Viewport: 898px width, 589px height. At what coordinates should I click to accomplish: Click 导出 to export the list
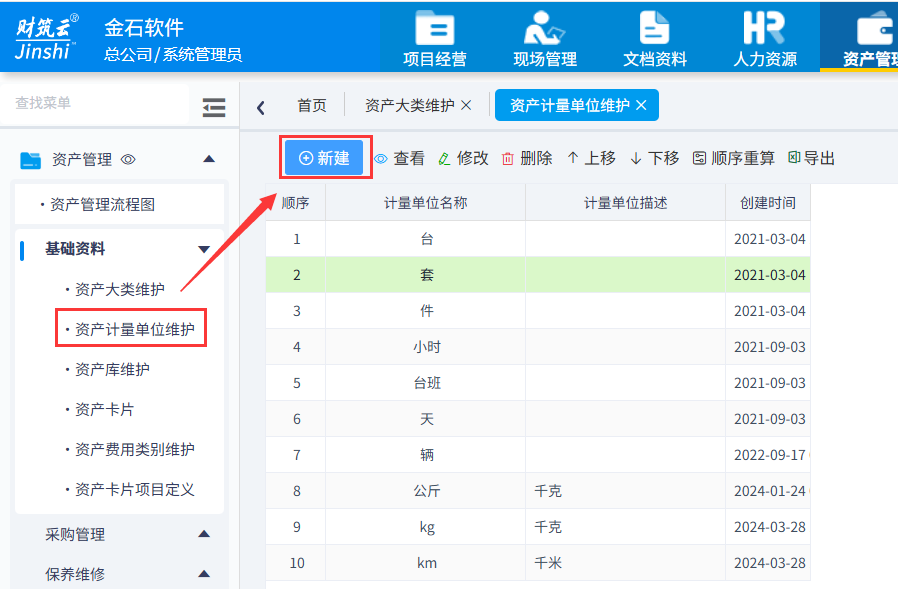(812, 158)
